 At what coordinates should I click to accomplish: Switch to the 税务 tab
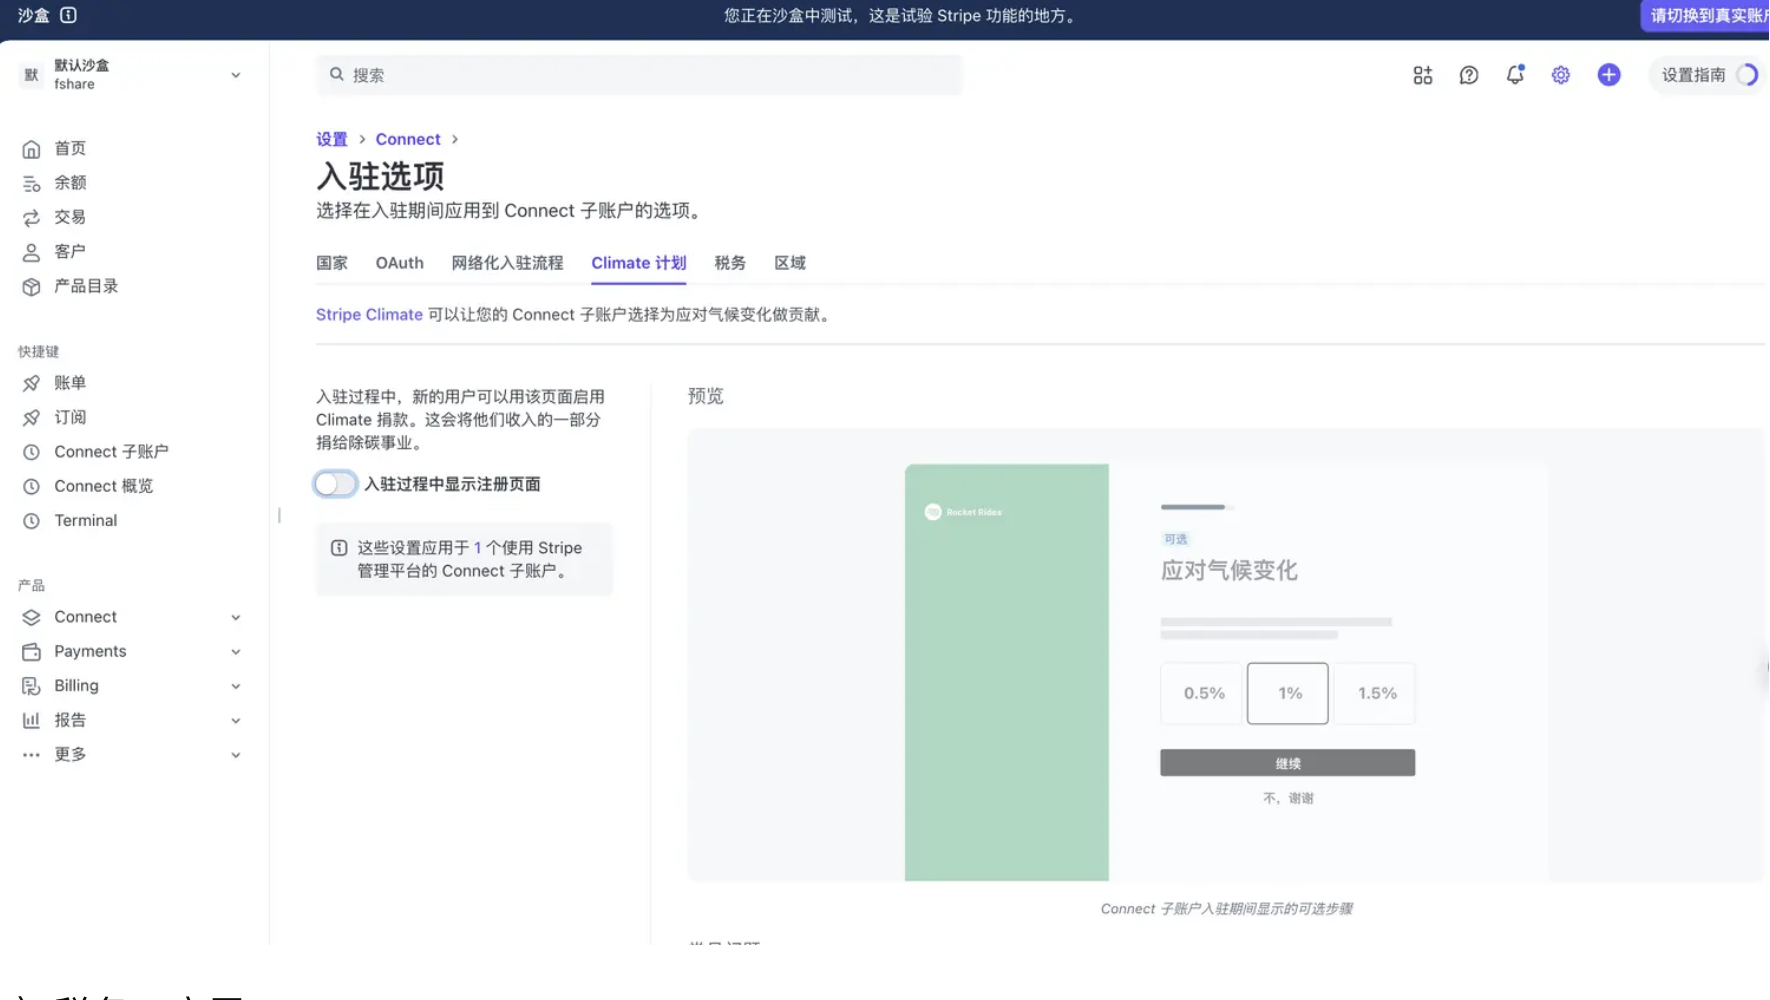coord(730,263)
